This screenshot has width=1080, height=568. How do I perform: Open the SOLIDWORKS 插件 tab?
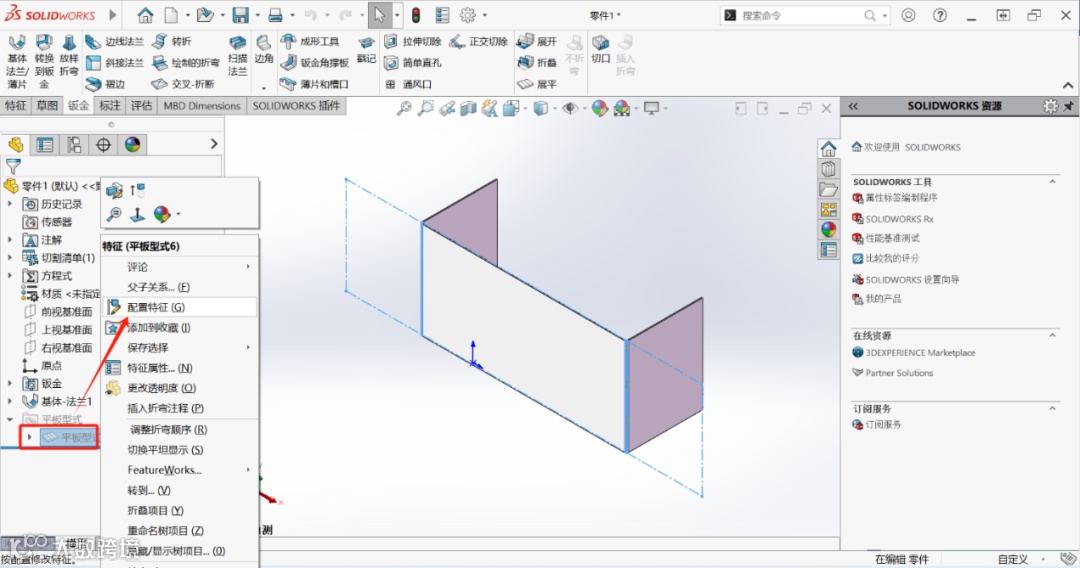296,105
